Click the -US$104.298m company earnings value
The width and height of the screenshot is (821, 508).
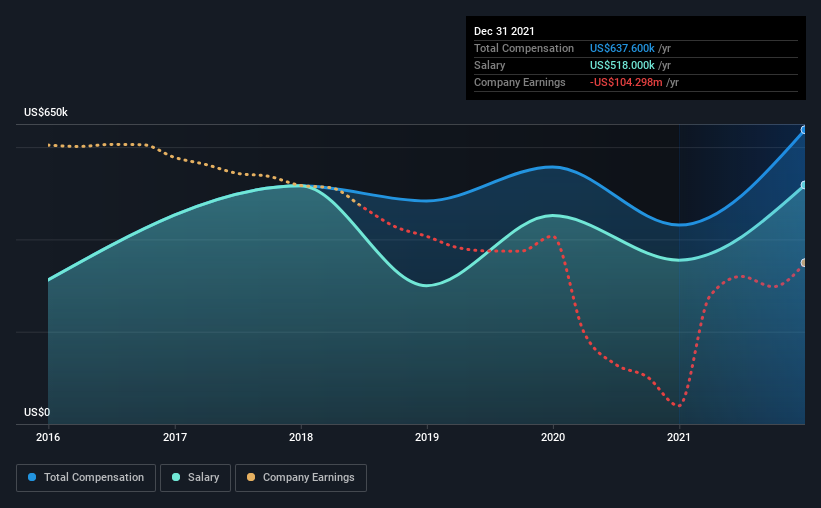[x=626, y=83]
